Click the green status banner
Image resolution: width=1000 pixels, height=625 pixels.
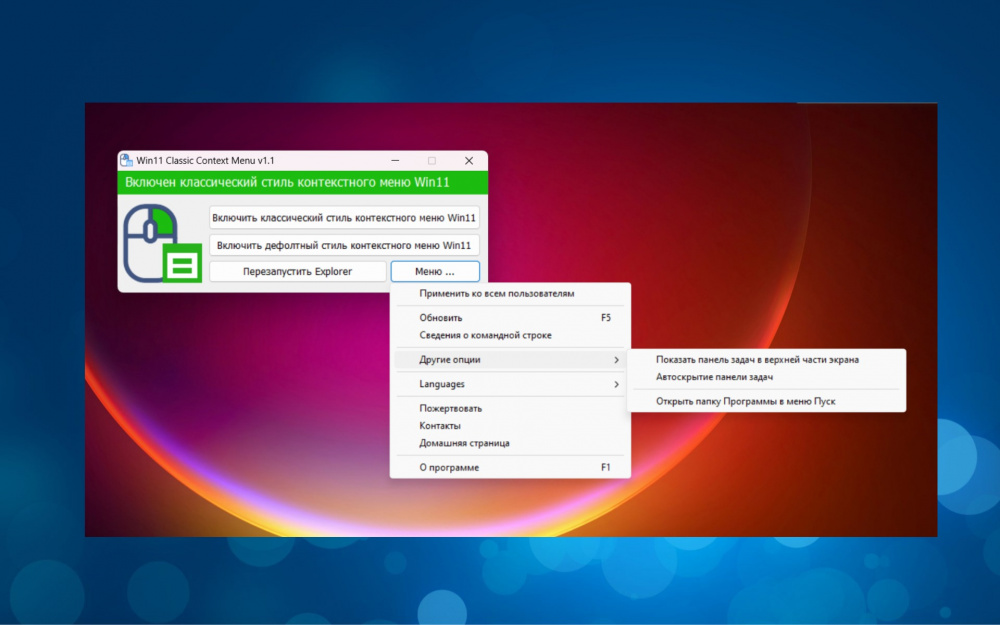click(x=302, y=183)
